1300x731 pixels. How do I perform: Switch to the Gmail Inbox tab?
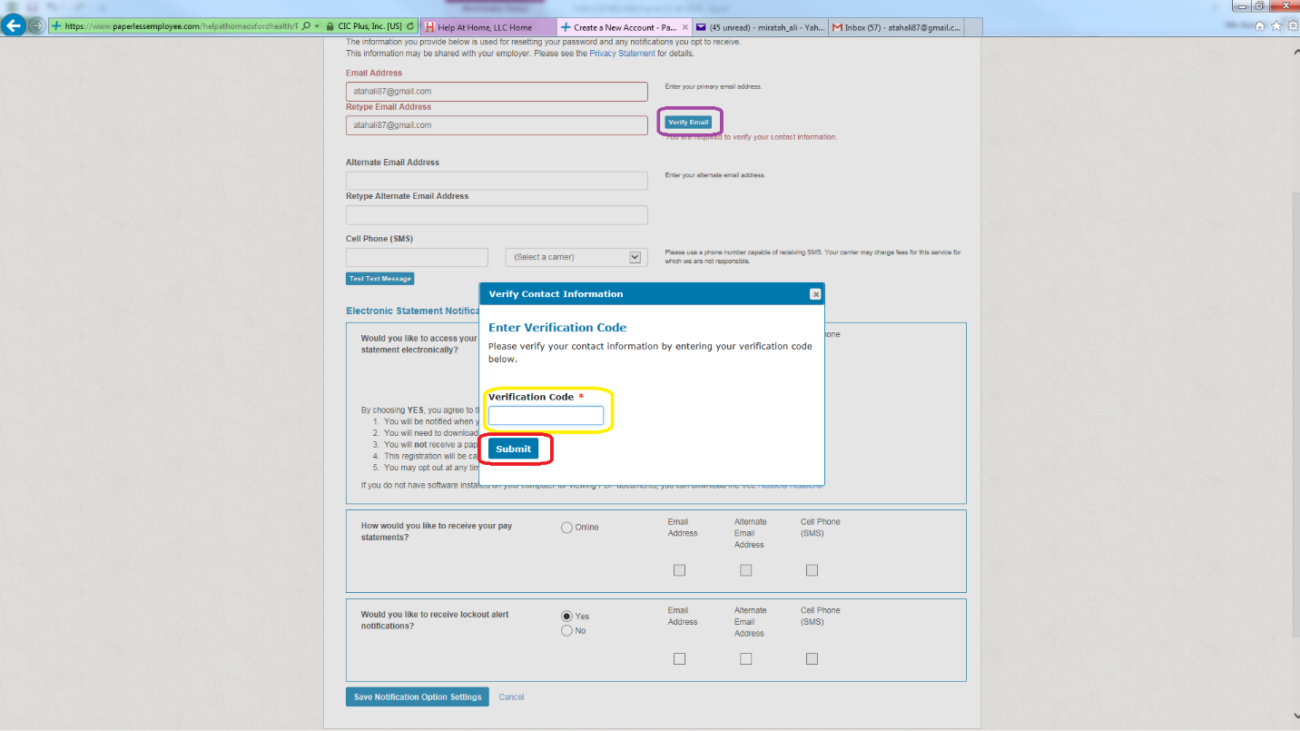point(895,27)
